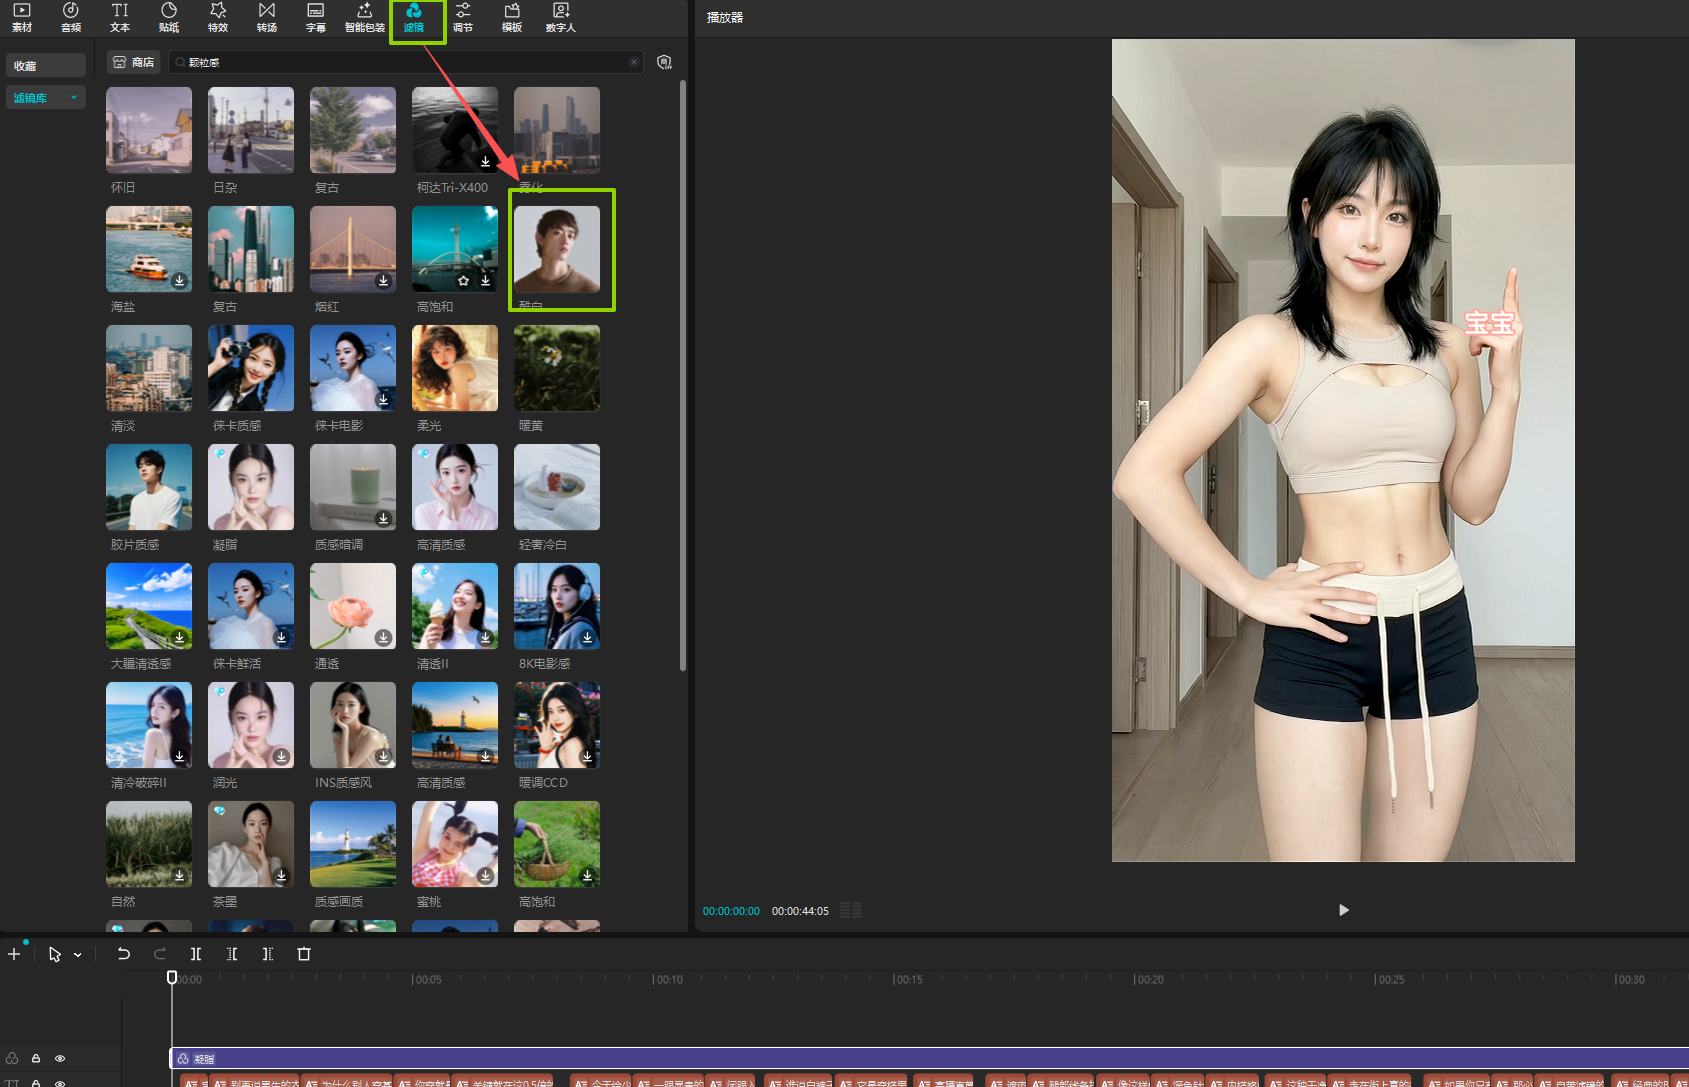Viewport: 1689px width, 1087px height.
Task: Open the preview ratio grid menu
Action: 851,910
